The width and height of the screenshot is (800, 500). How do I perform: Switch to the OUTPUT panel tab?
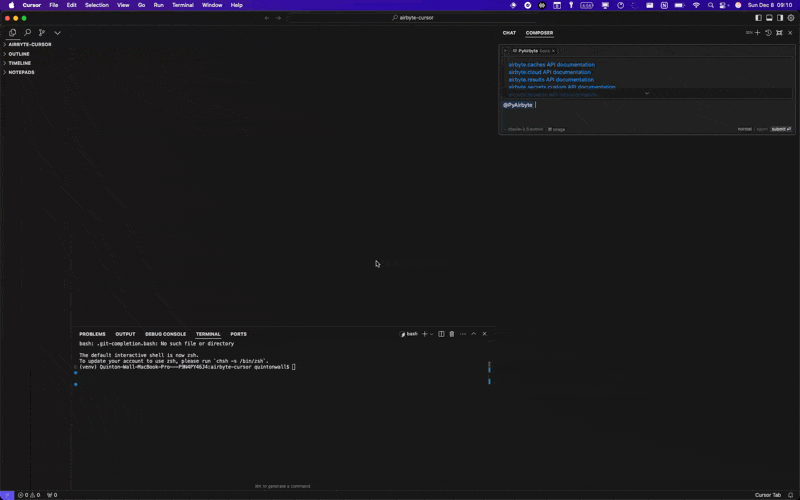(125, 334)
